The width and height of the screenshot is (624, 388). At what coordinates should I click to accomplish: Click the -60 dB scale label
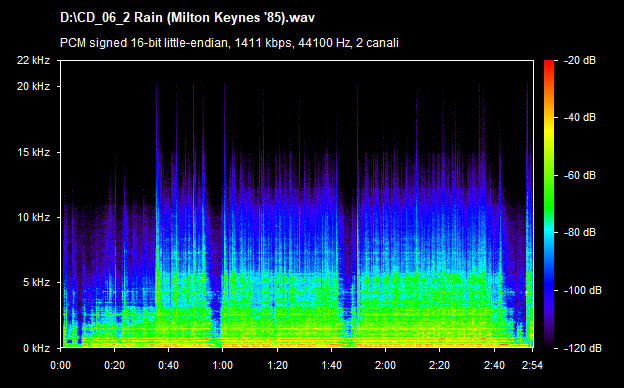(x=580, y=175)
